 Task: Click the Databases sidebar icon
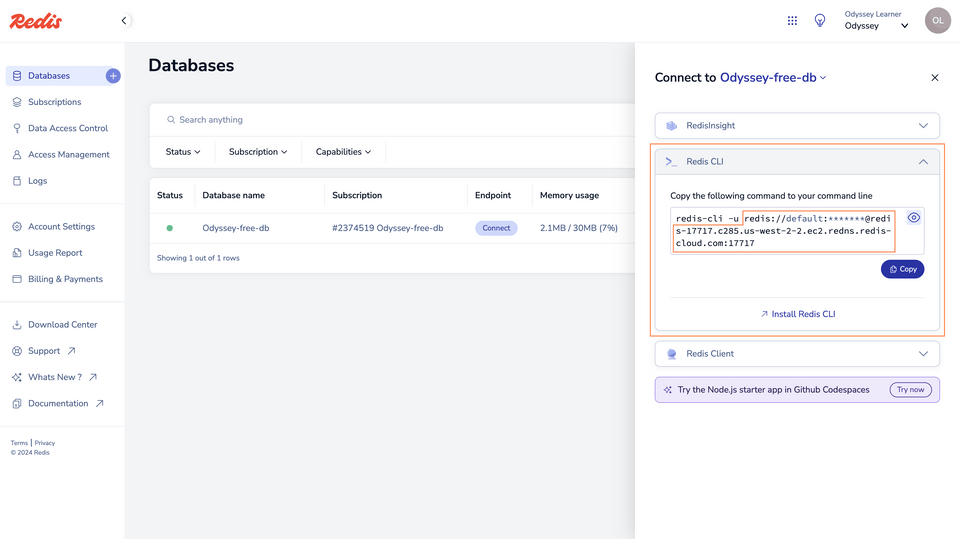tap(17, 76)
